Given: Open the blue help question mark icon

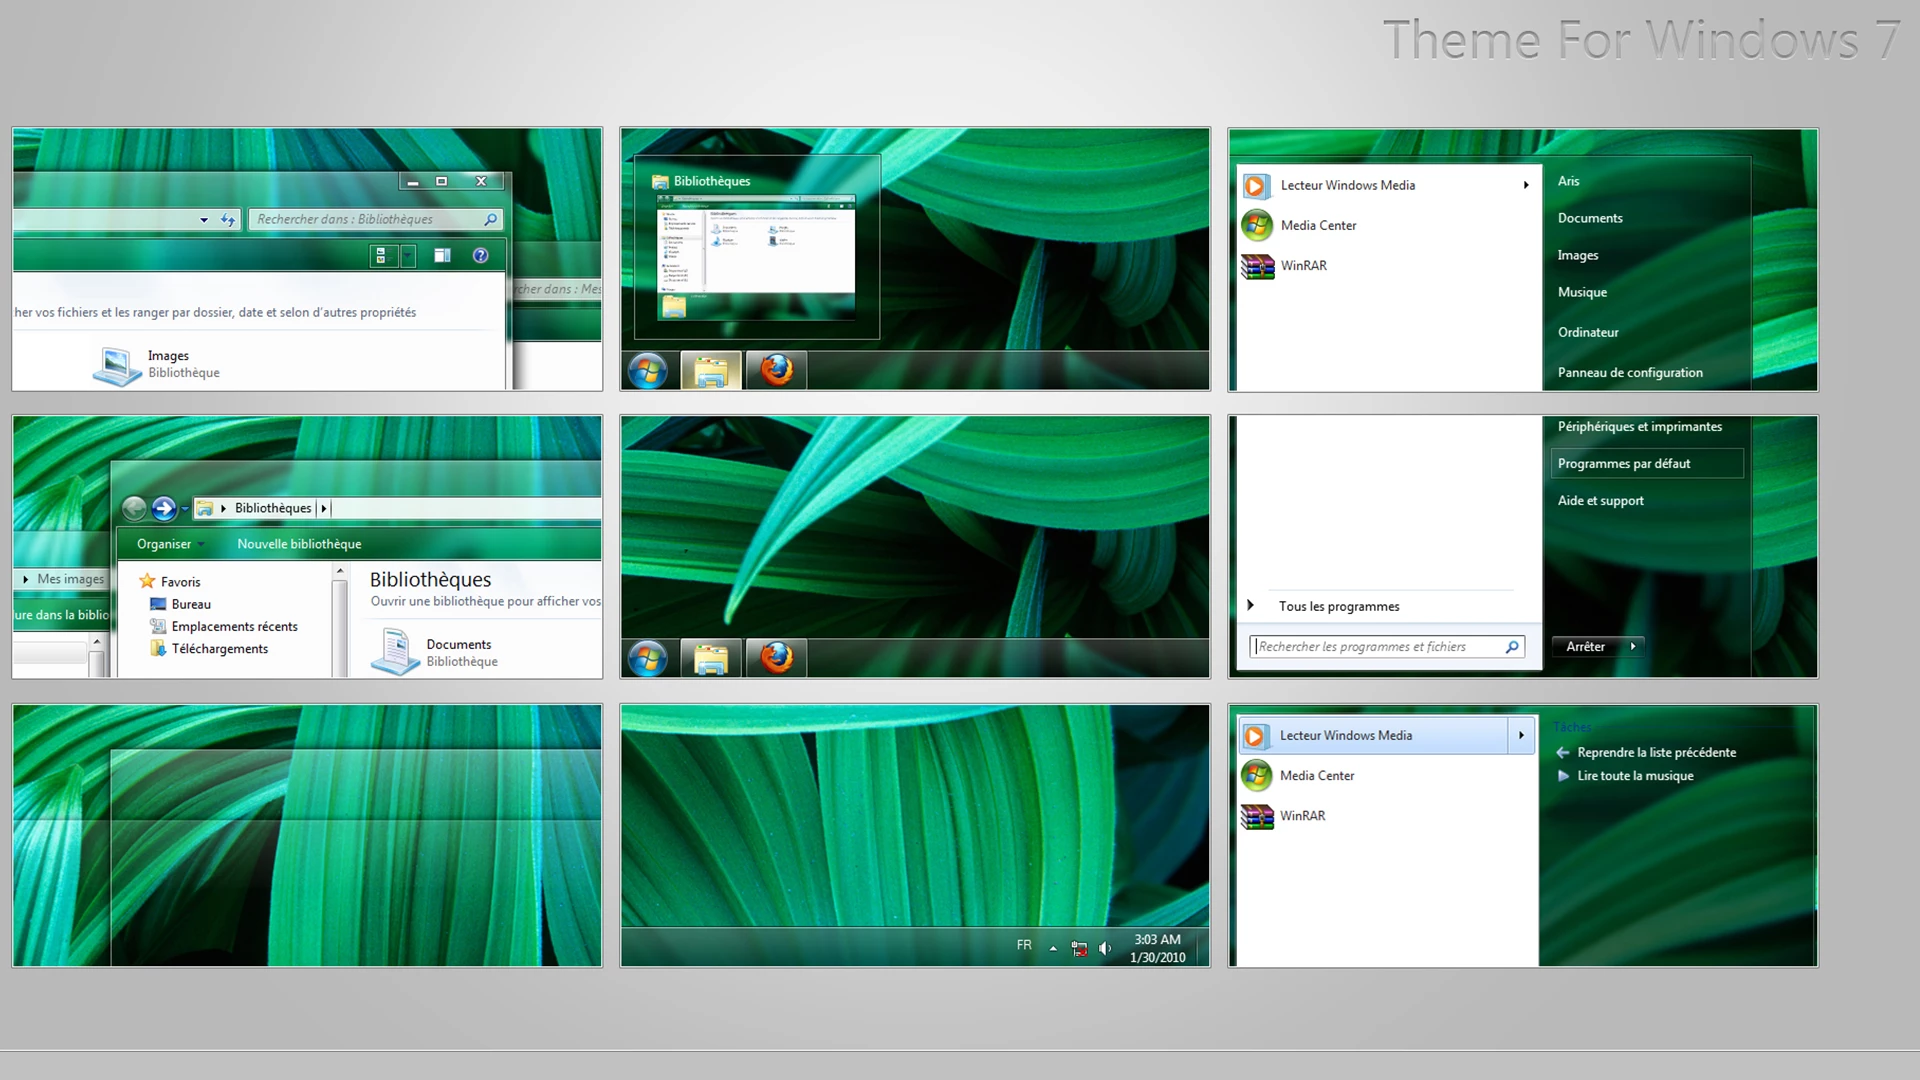Looking at the screenshot, I should click(481, 255).
